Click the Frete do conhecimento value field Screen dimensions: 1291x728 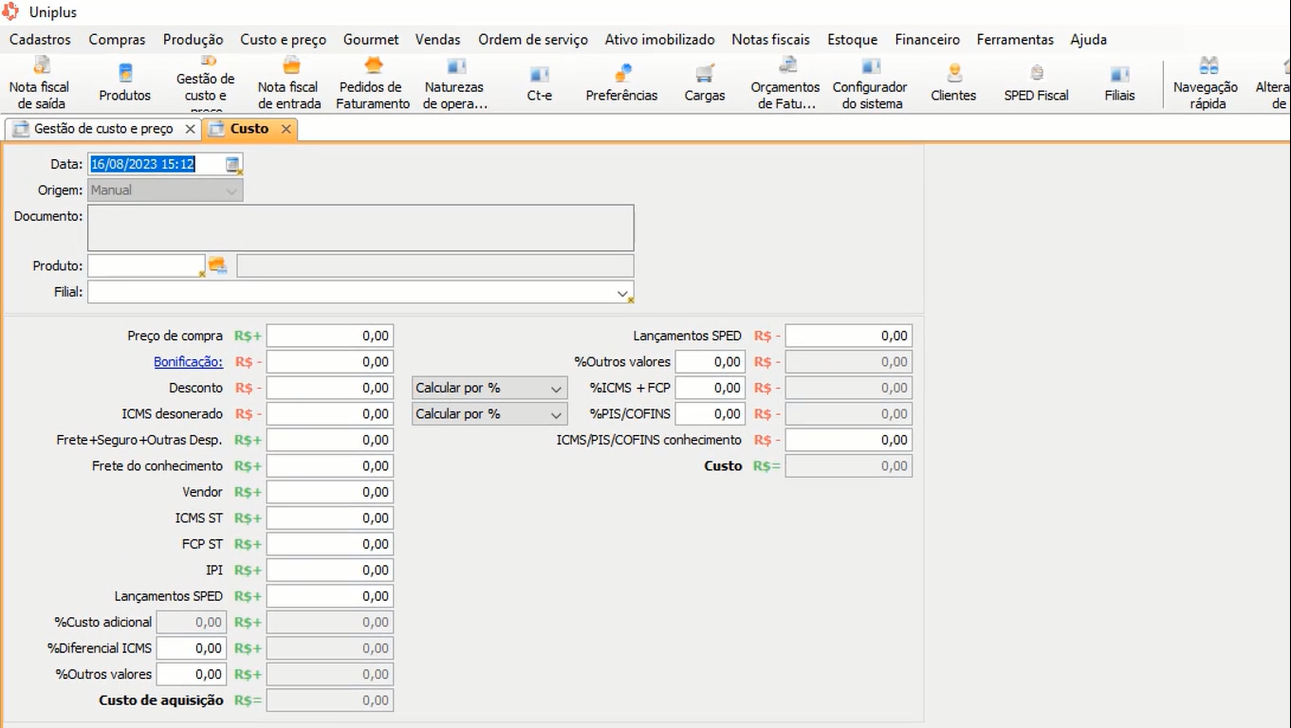(x=330, y=466)
